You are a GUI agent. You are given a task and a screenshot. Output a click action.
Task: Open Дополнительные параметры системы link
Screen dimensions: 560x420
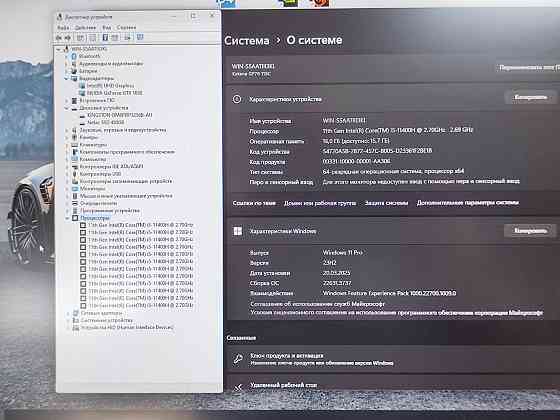coord(468,202)
